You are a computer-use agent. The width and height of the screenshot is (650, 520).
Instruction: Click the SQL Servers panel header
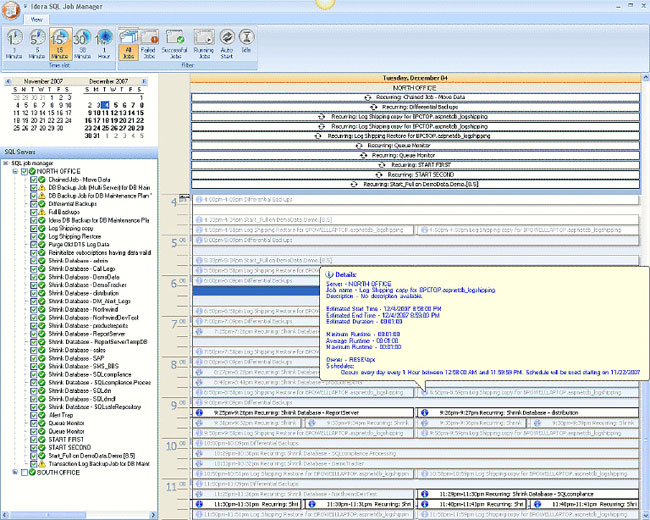tap(79, 152)
